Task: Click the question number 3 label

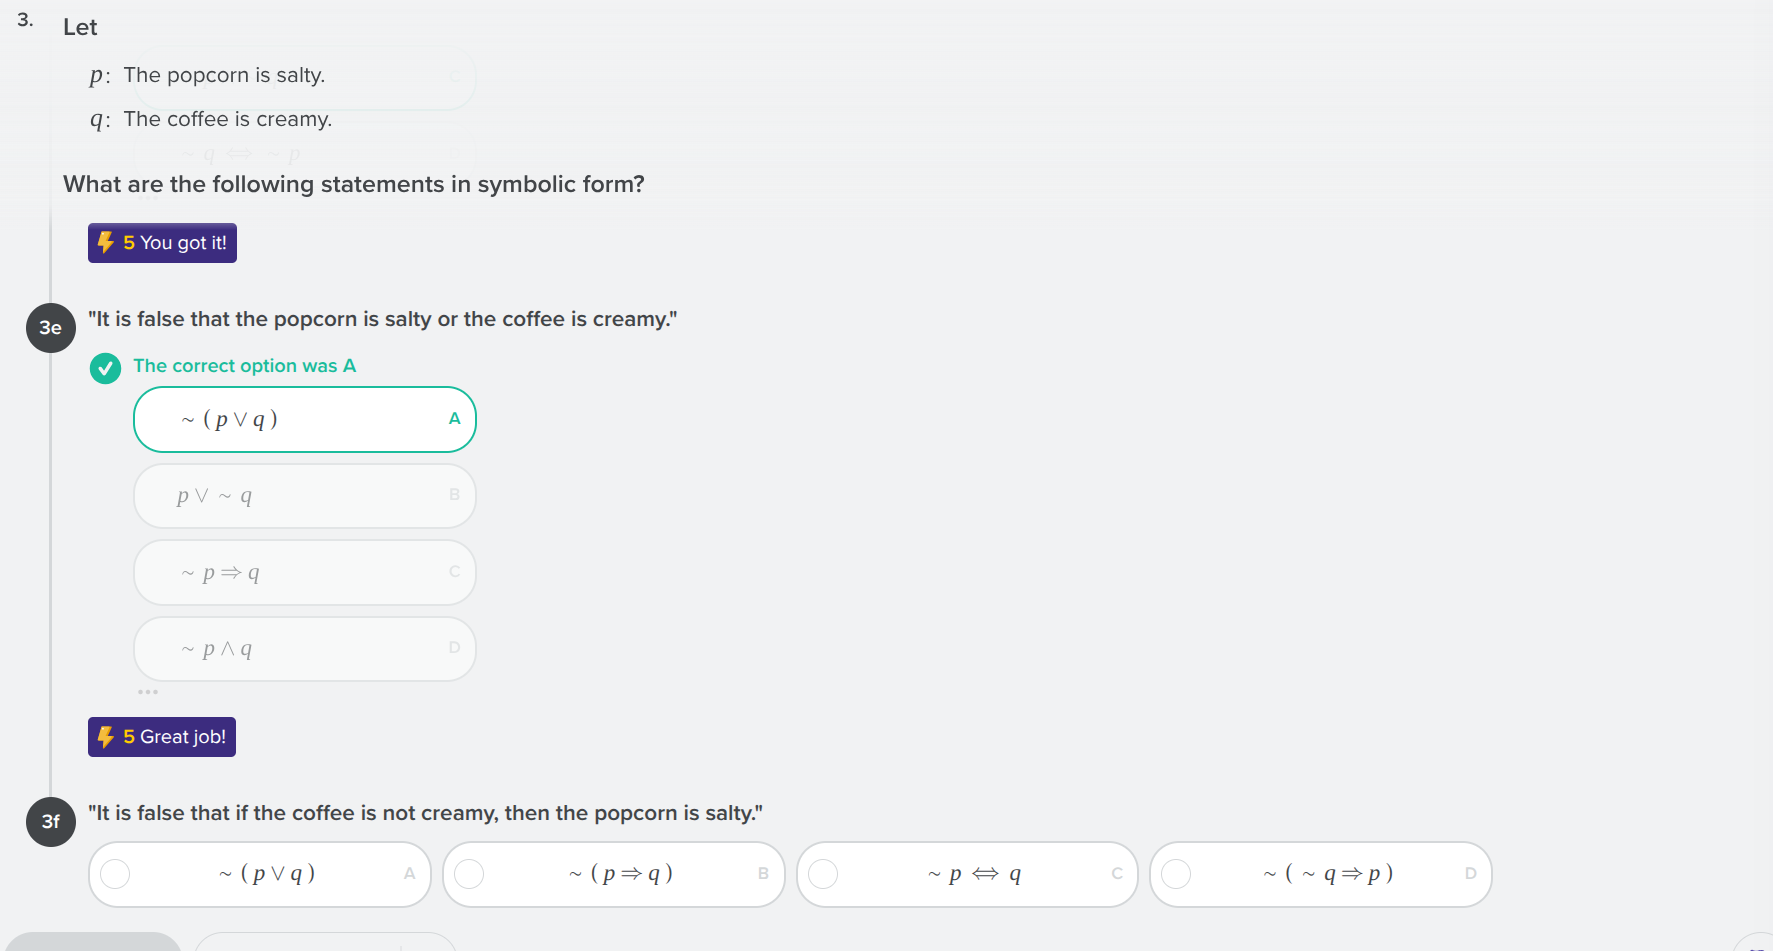Action: pyautogui.click(x=25, y=20)
